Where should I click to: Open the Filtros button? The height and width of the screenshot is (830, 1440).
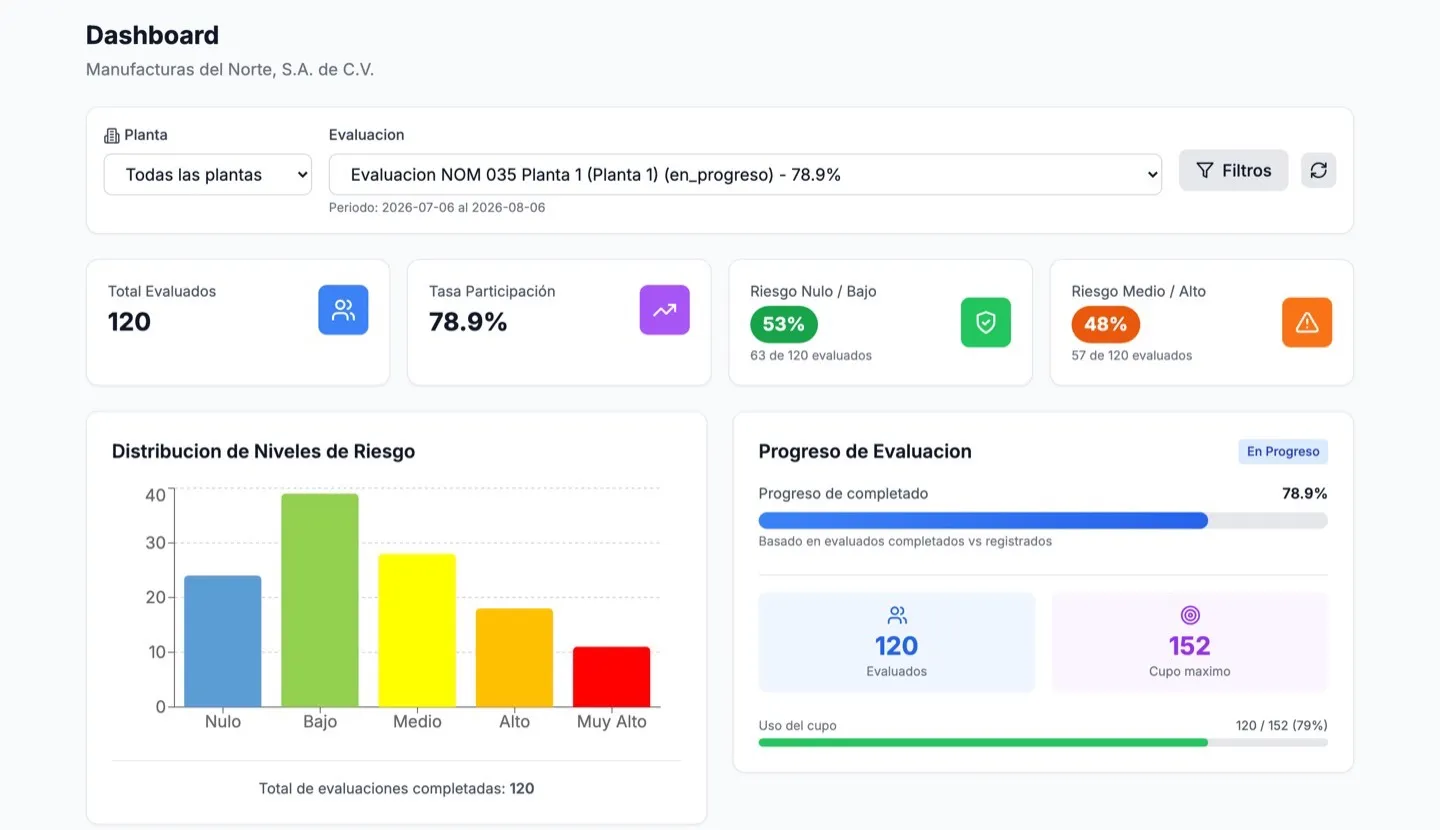pos(1233,170)
